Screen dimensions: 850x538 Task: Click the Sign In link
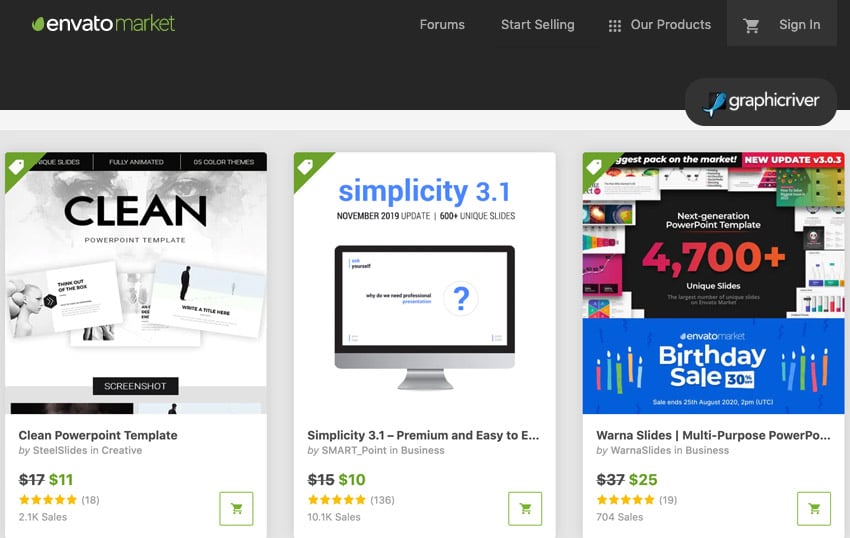point(800,25)
